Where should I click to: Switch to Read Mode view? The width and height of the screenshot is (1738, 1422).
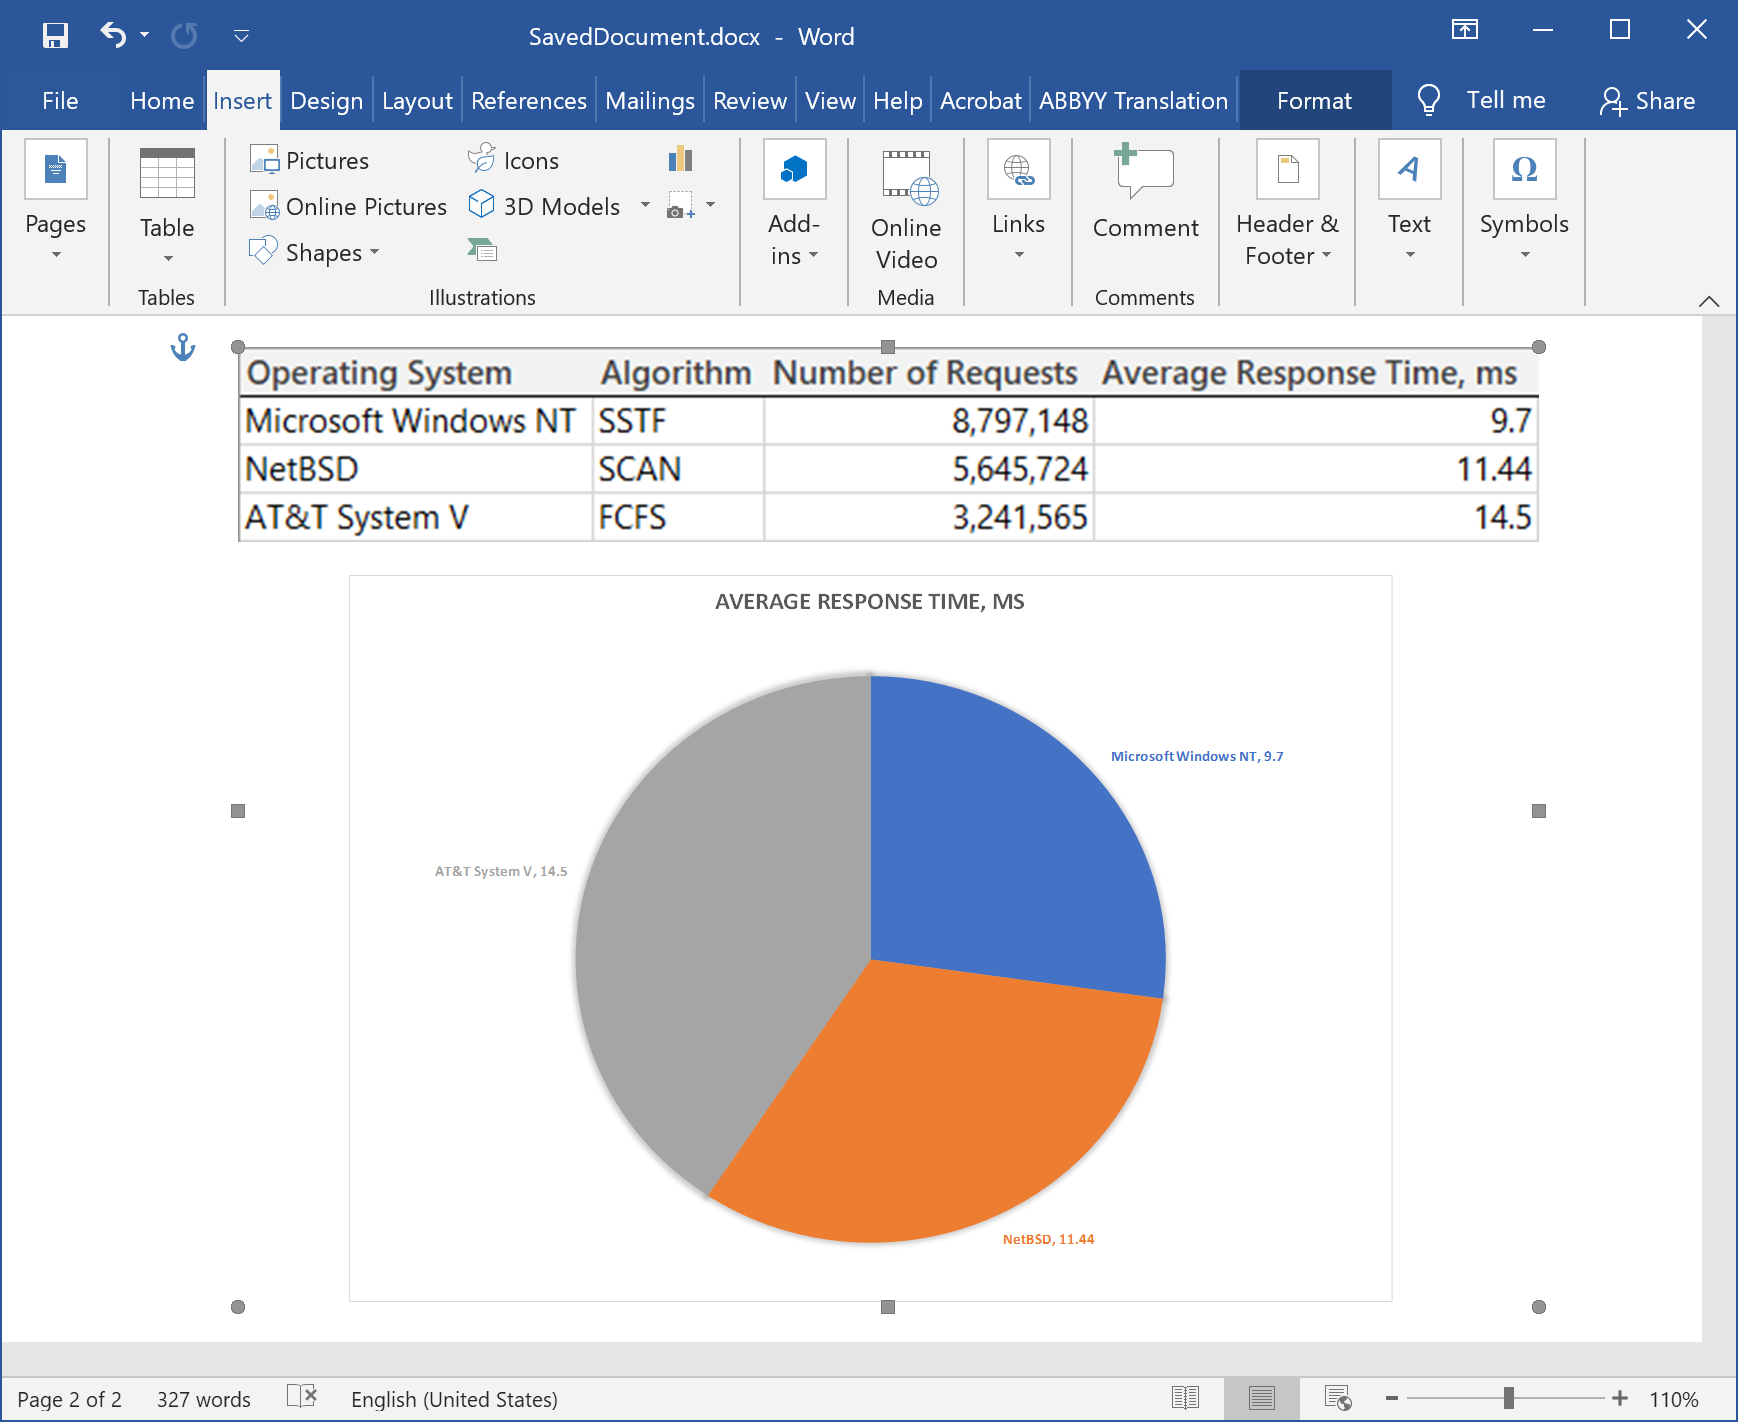coord(1185,1398)
